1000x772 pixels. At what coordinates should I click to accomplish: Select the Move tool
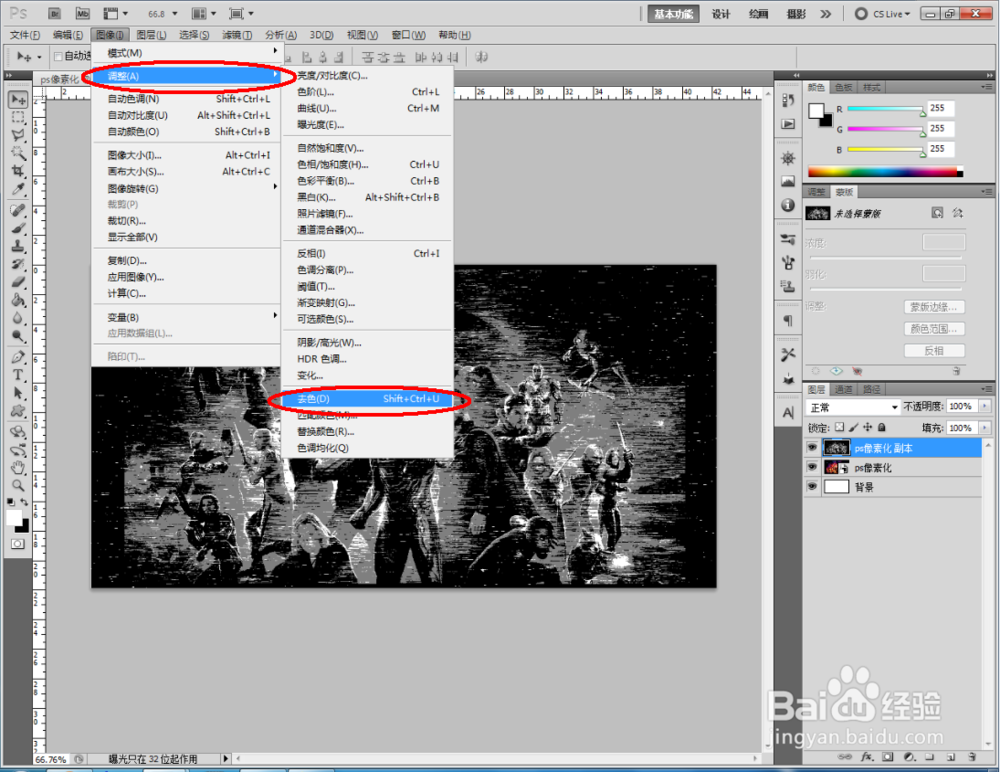tap(18, 100)
